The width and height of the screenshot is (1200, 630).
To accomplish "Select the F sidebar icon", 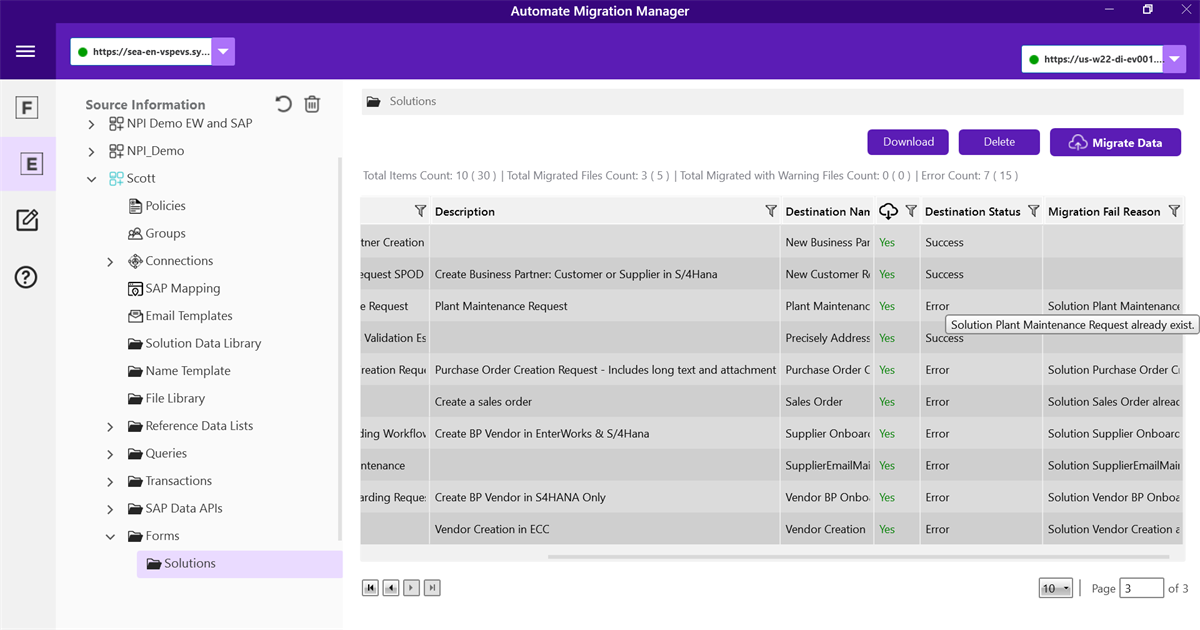I will tap(27, 108).
